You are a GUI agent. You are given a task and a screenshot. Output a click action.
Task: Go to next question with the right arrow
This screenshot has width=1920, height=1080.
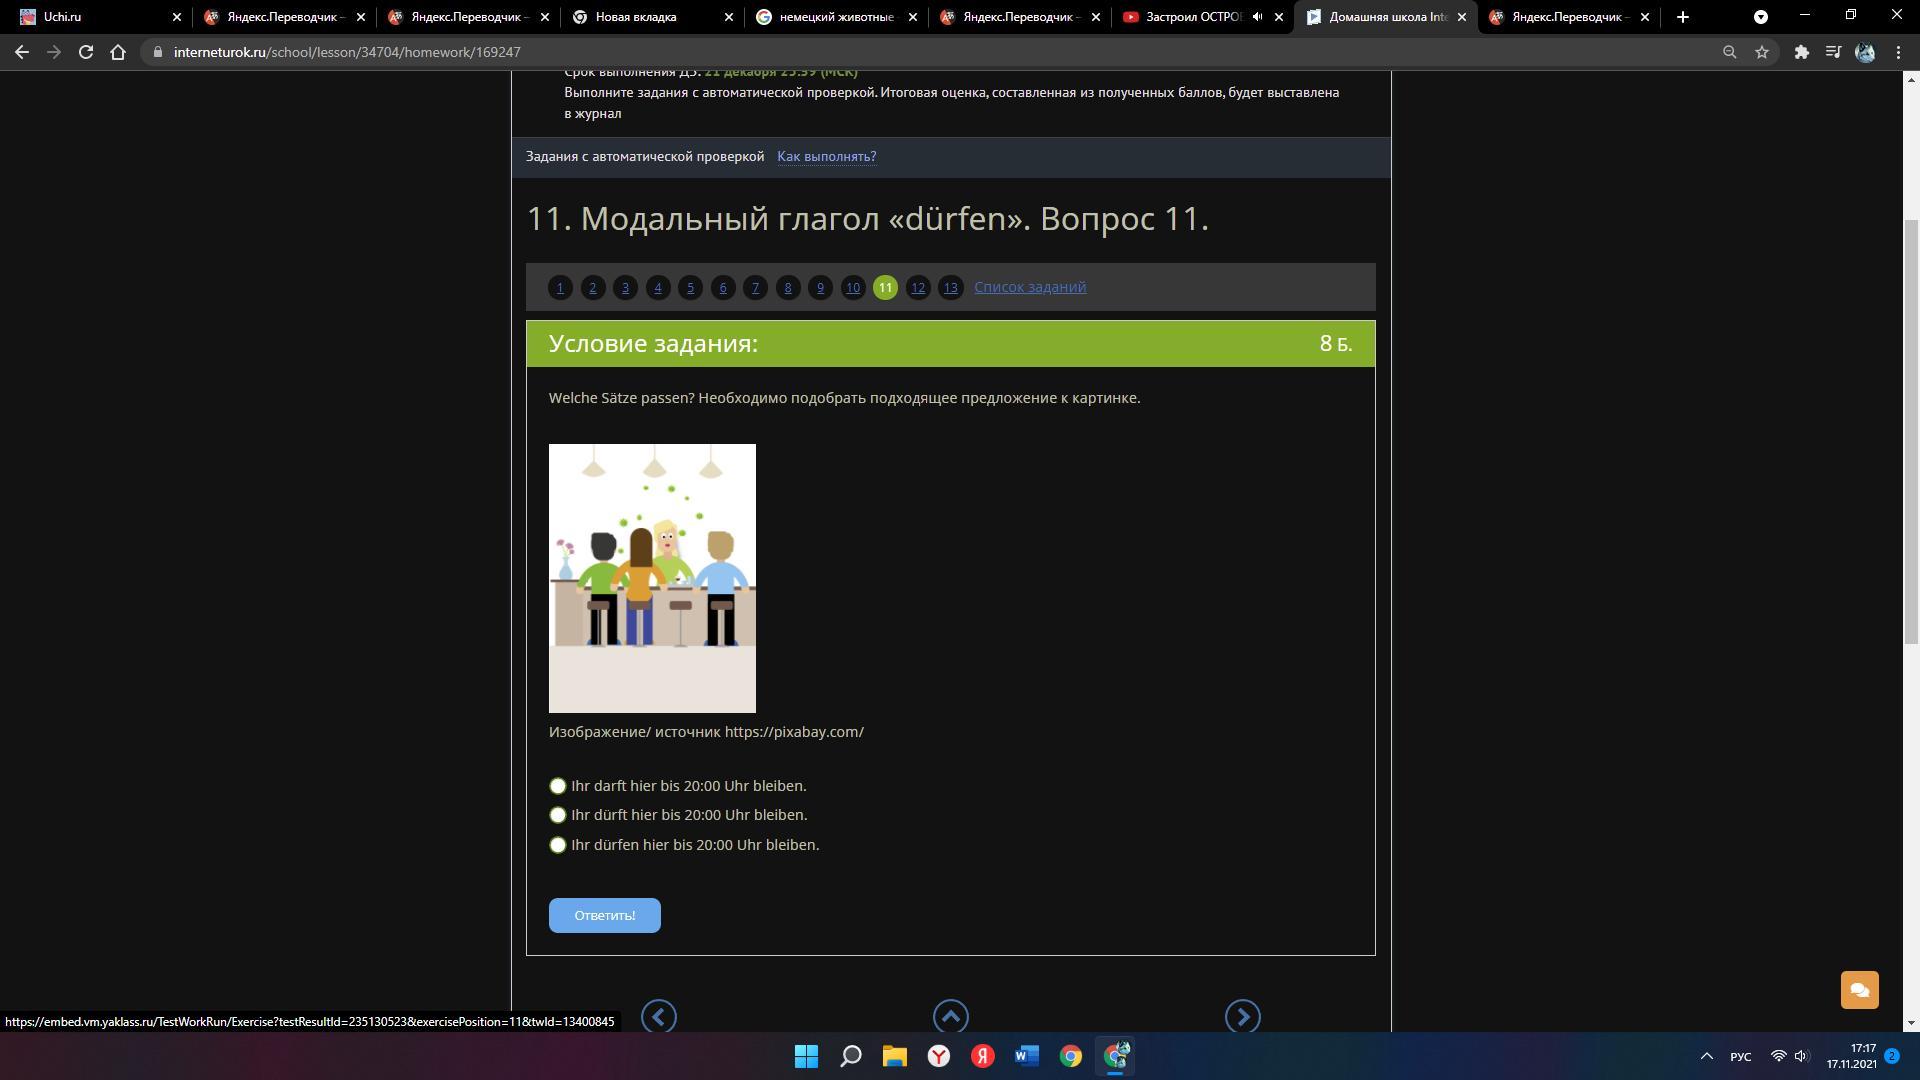point(1242,1016)
